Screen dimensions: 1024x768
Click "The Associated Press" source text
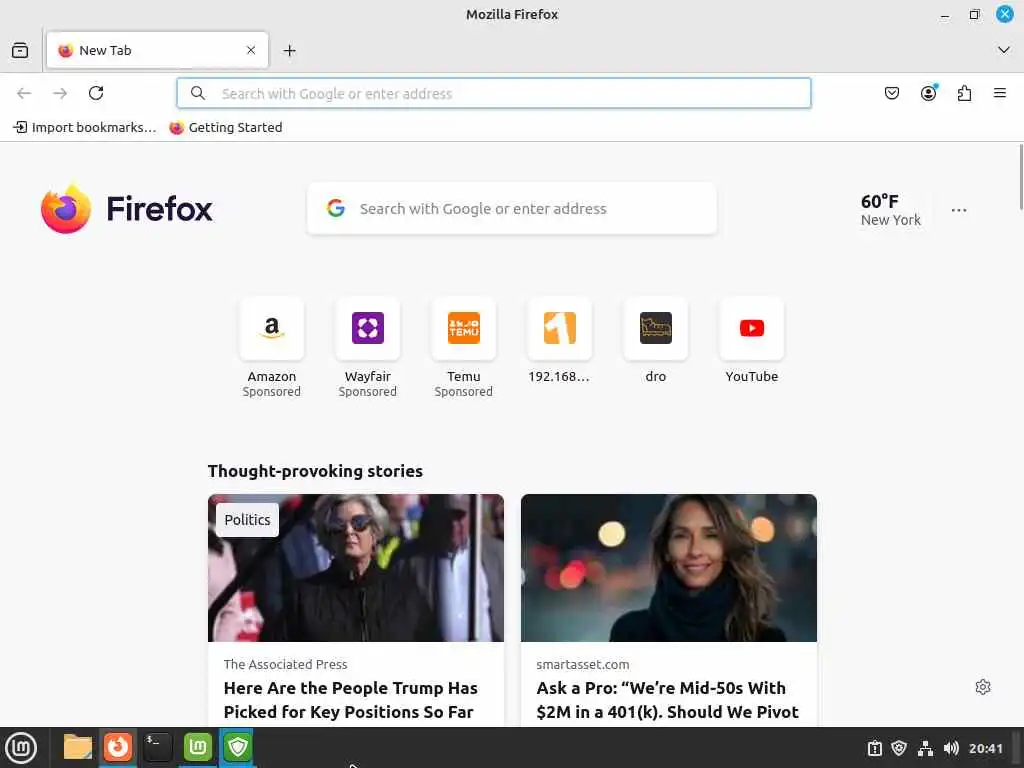285,664
